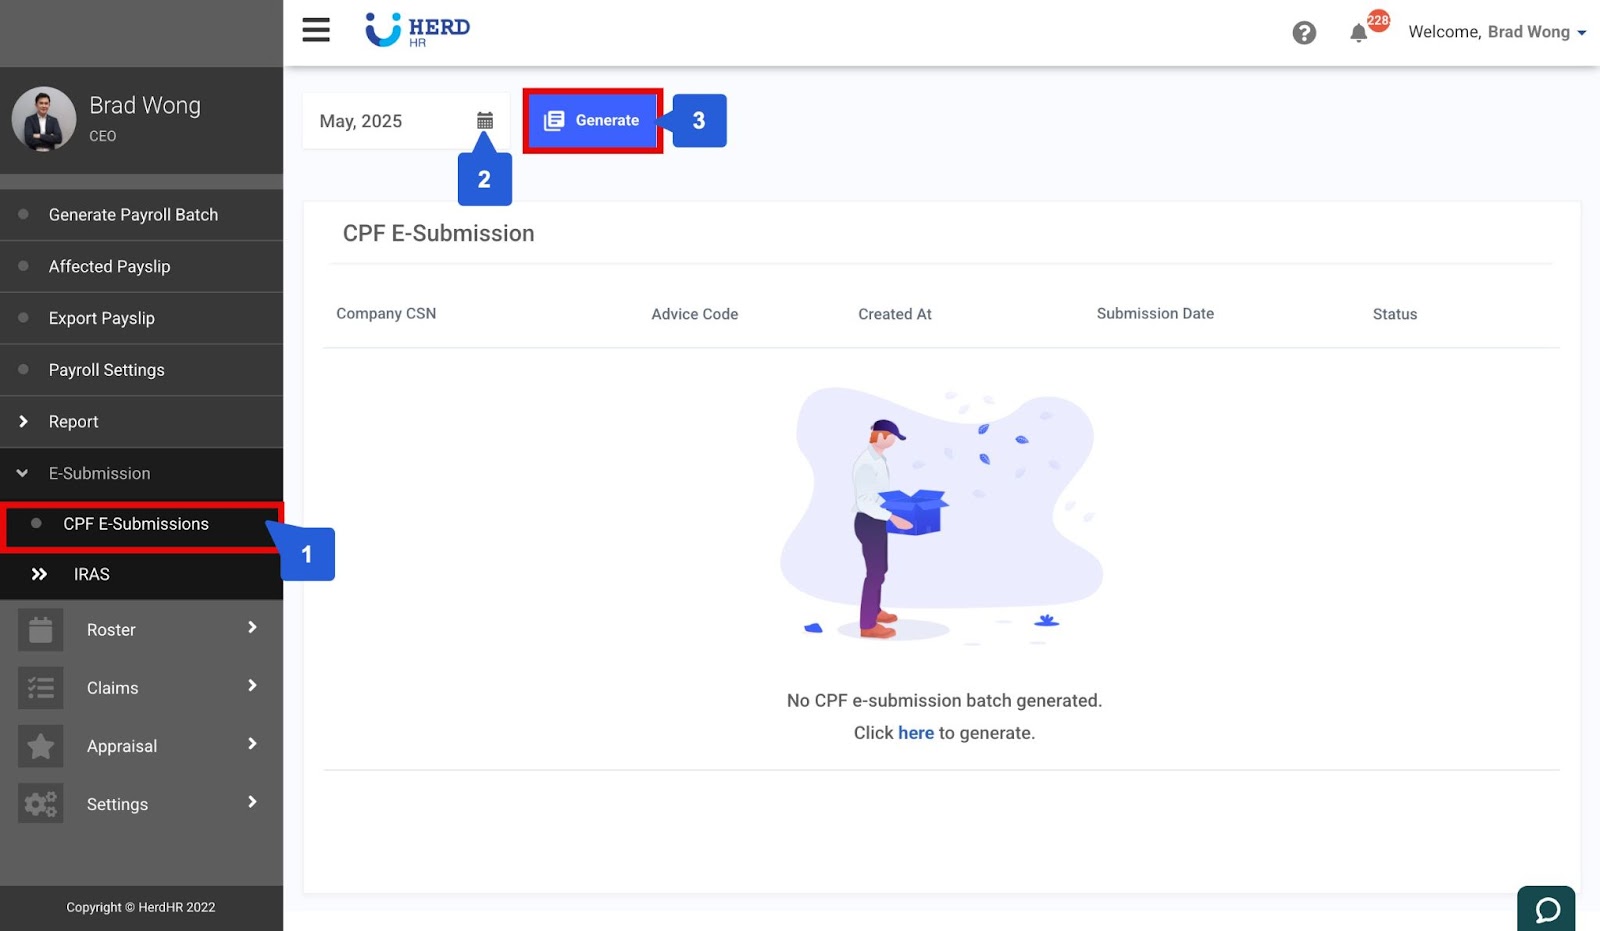Go to Payroll Settings

(x=106, y=370)
